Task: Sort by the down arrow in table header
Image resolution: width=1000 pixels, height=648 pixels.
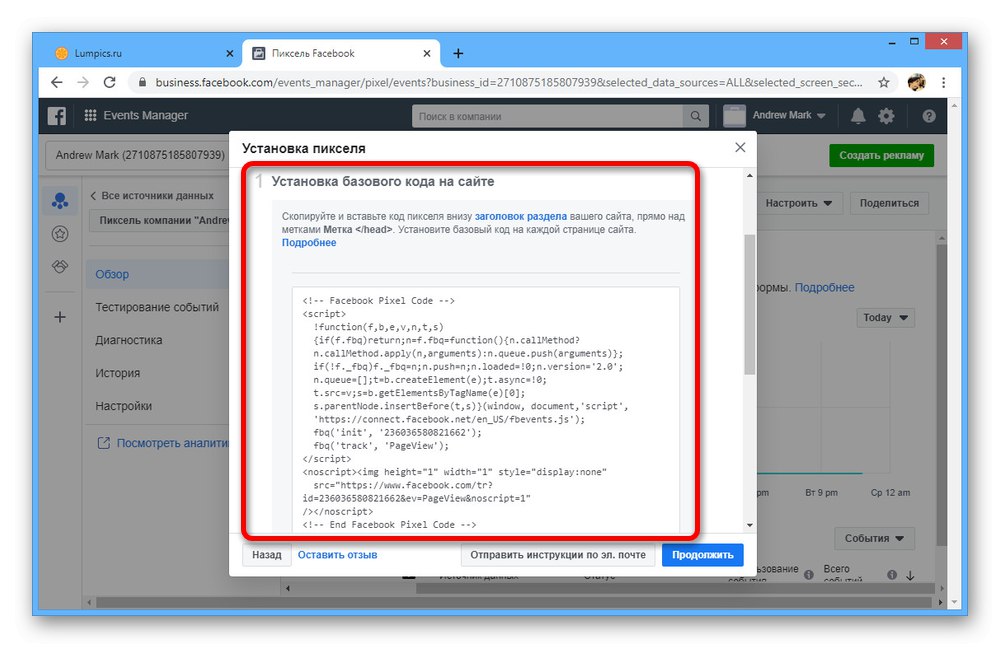Action: pos(910,575)
